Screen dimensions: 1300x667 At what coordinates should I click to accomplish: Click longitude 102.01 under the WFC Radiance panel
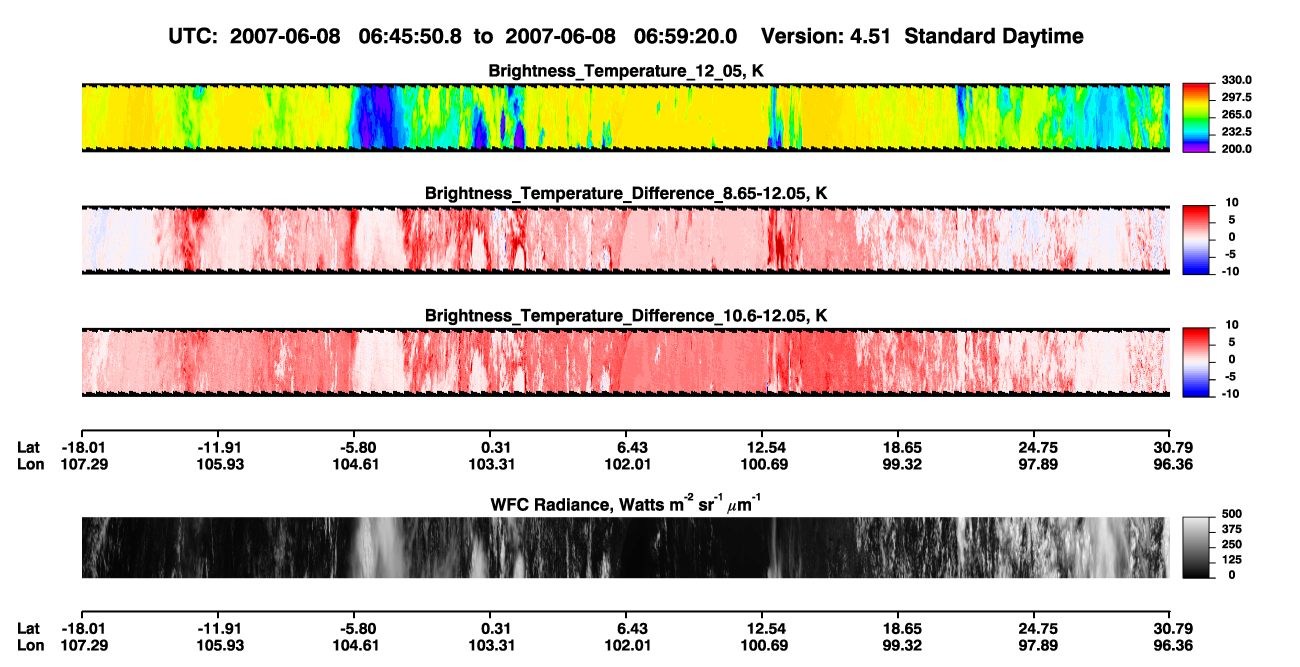coord(626,646)
